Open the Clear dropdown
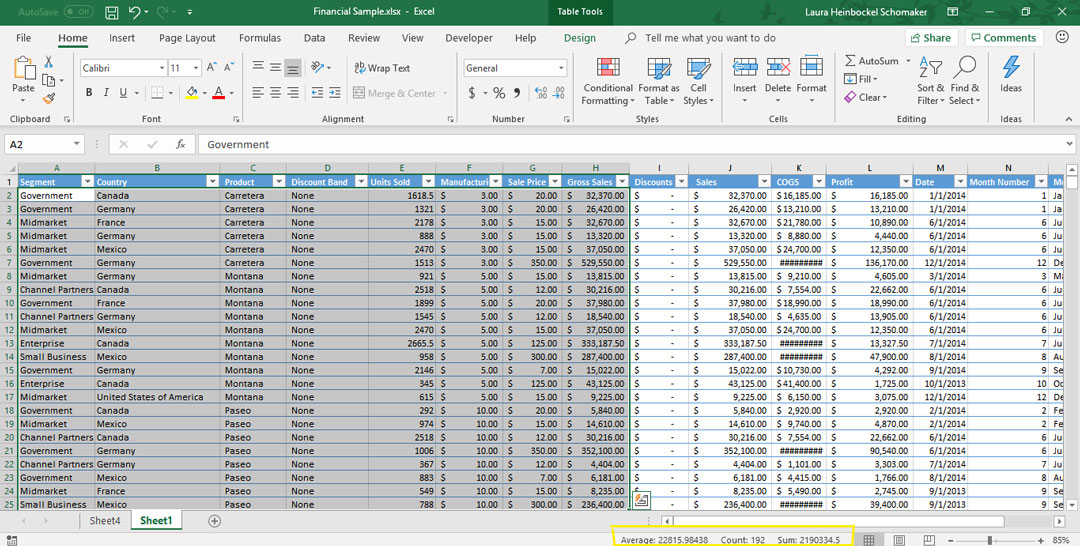The height and width of the screenshot is (546, 1080). (x=866, y=98)
